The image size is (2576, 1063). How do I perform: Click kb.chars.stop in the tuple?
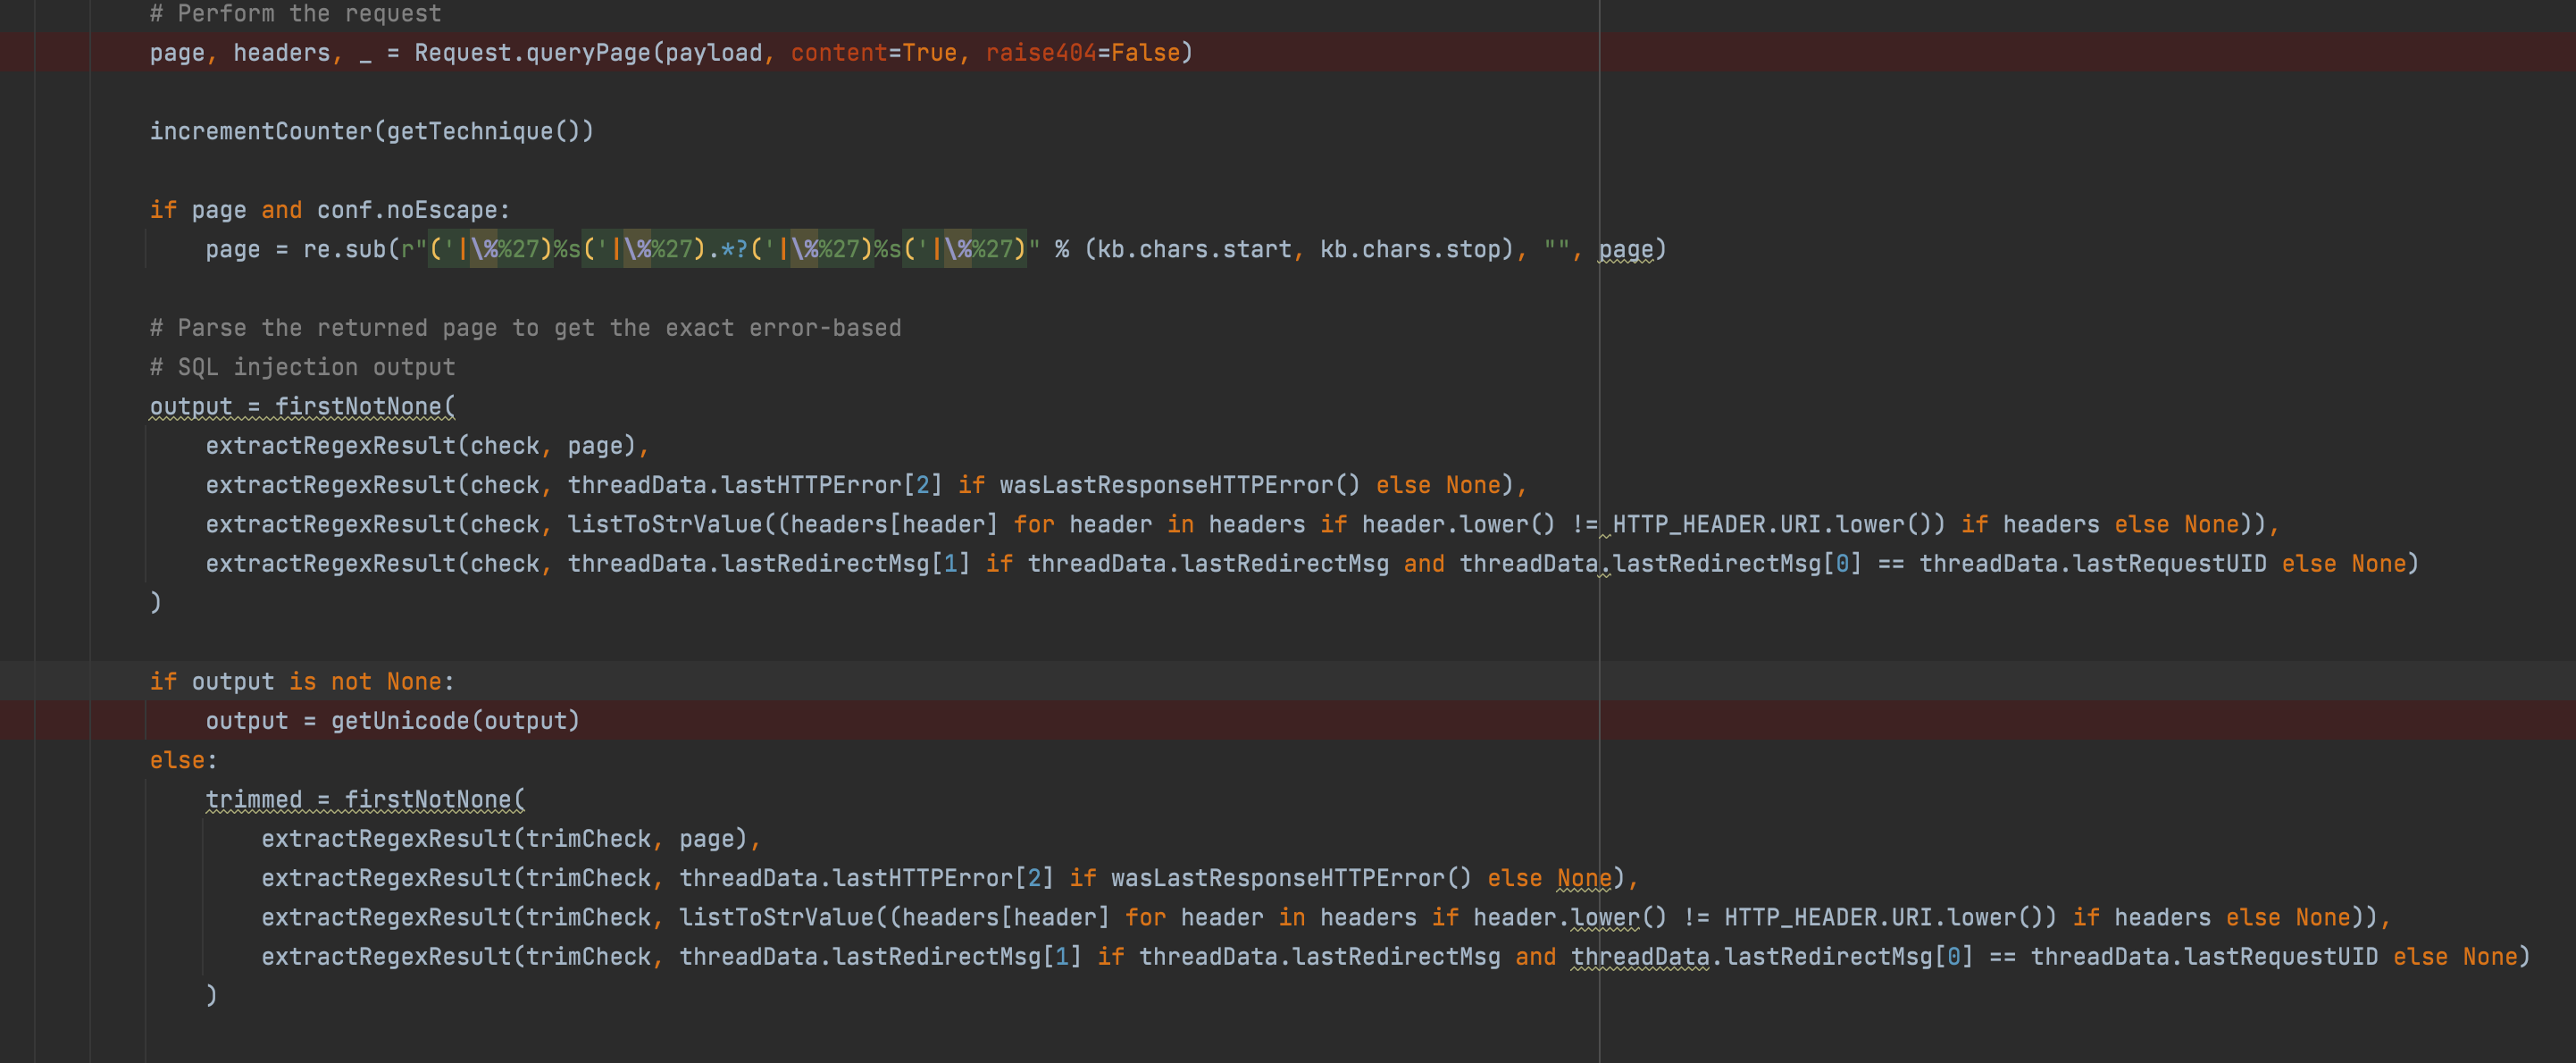(x=1410, y=249)
